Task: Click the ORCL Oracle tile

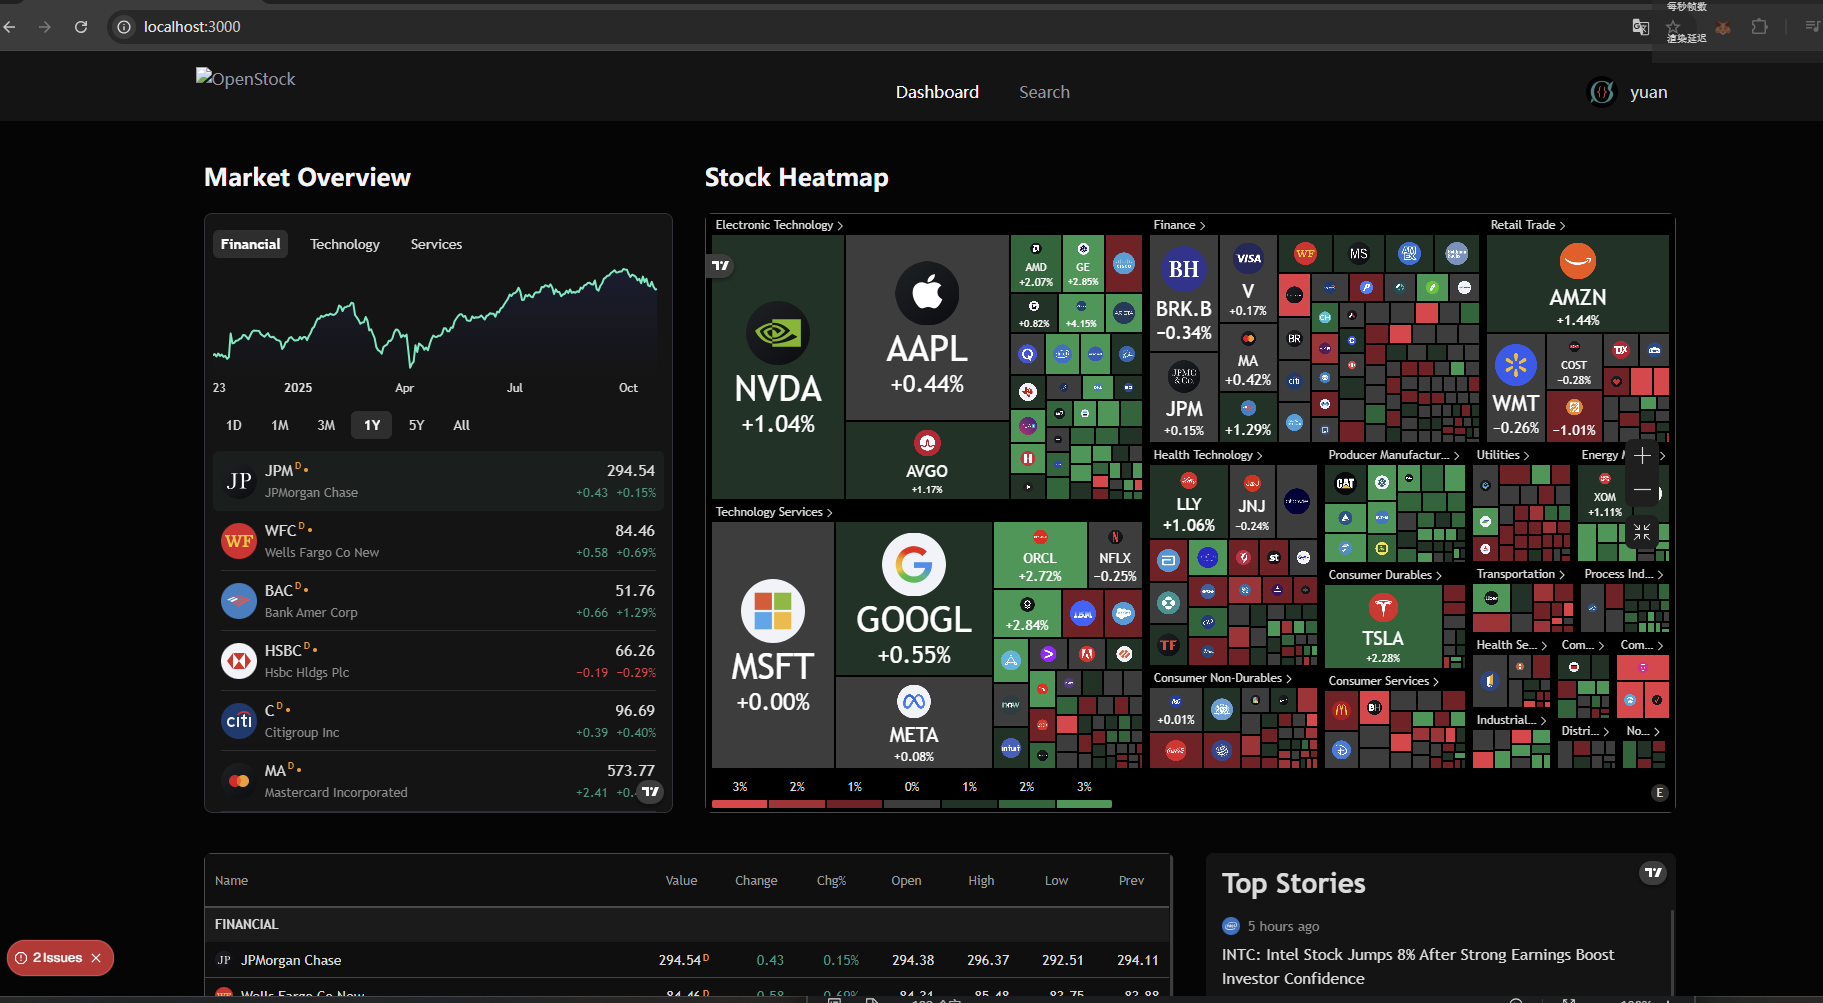Action: pyautogui.click(x=1040, y=555)
